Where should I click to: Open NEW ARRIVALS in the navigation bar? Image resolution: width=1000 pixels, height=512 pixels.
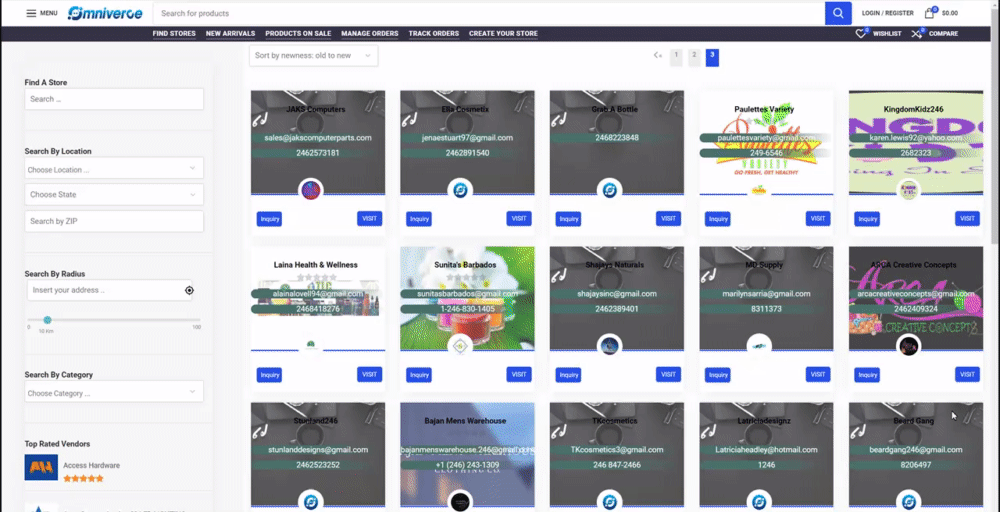(x=230, y=34)
